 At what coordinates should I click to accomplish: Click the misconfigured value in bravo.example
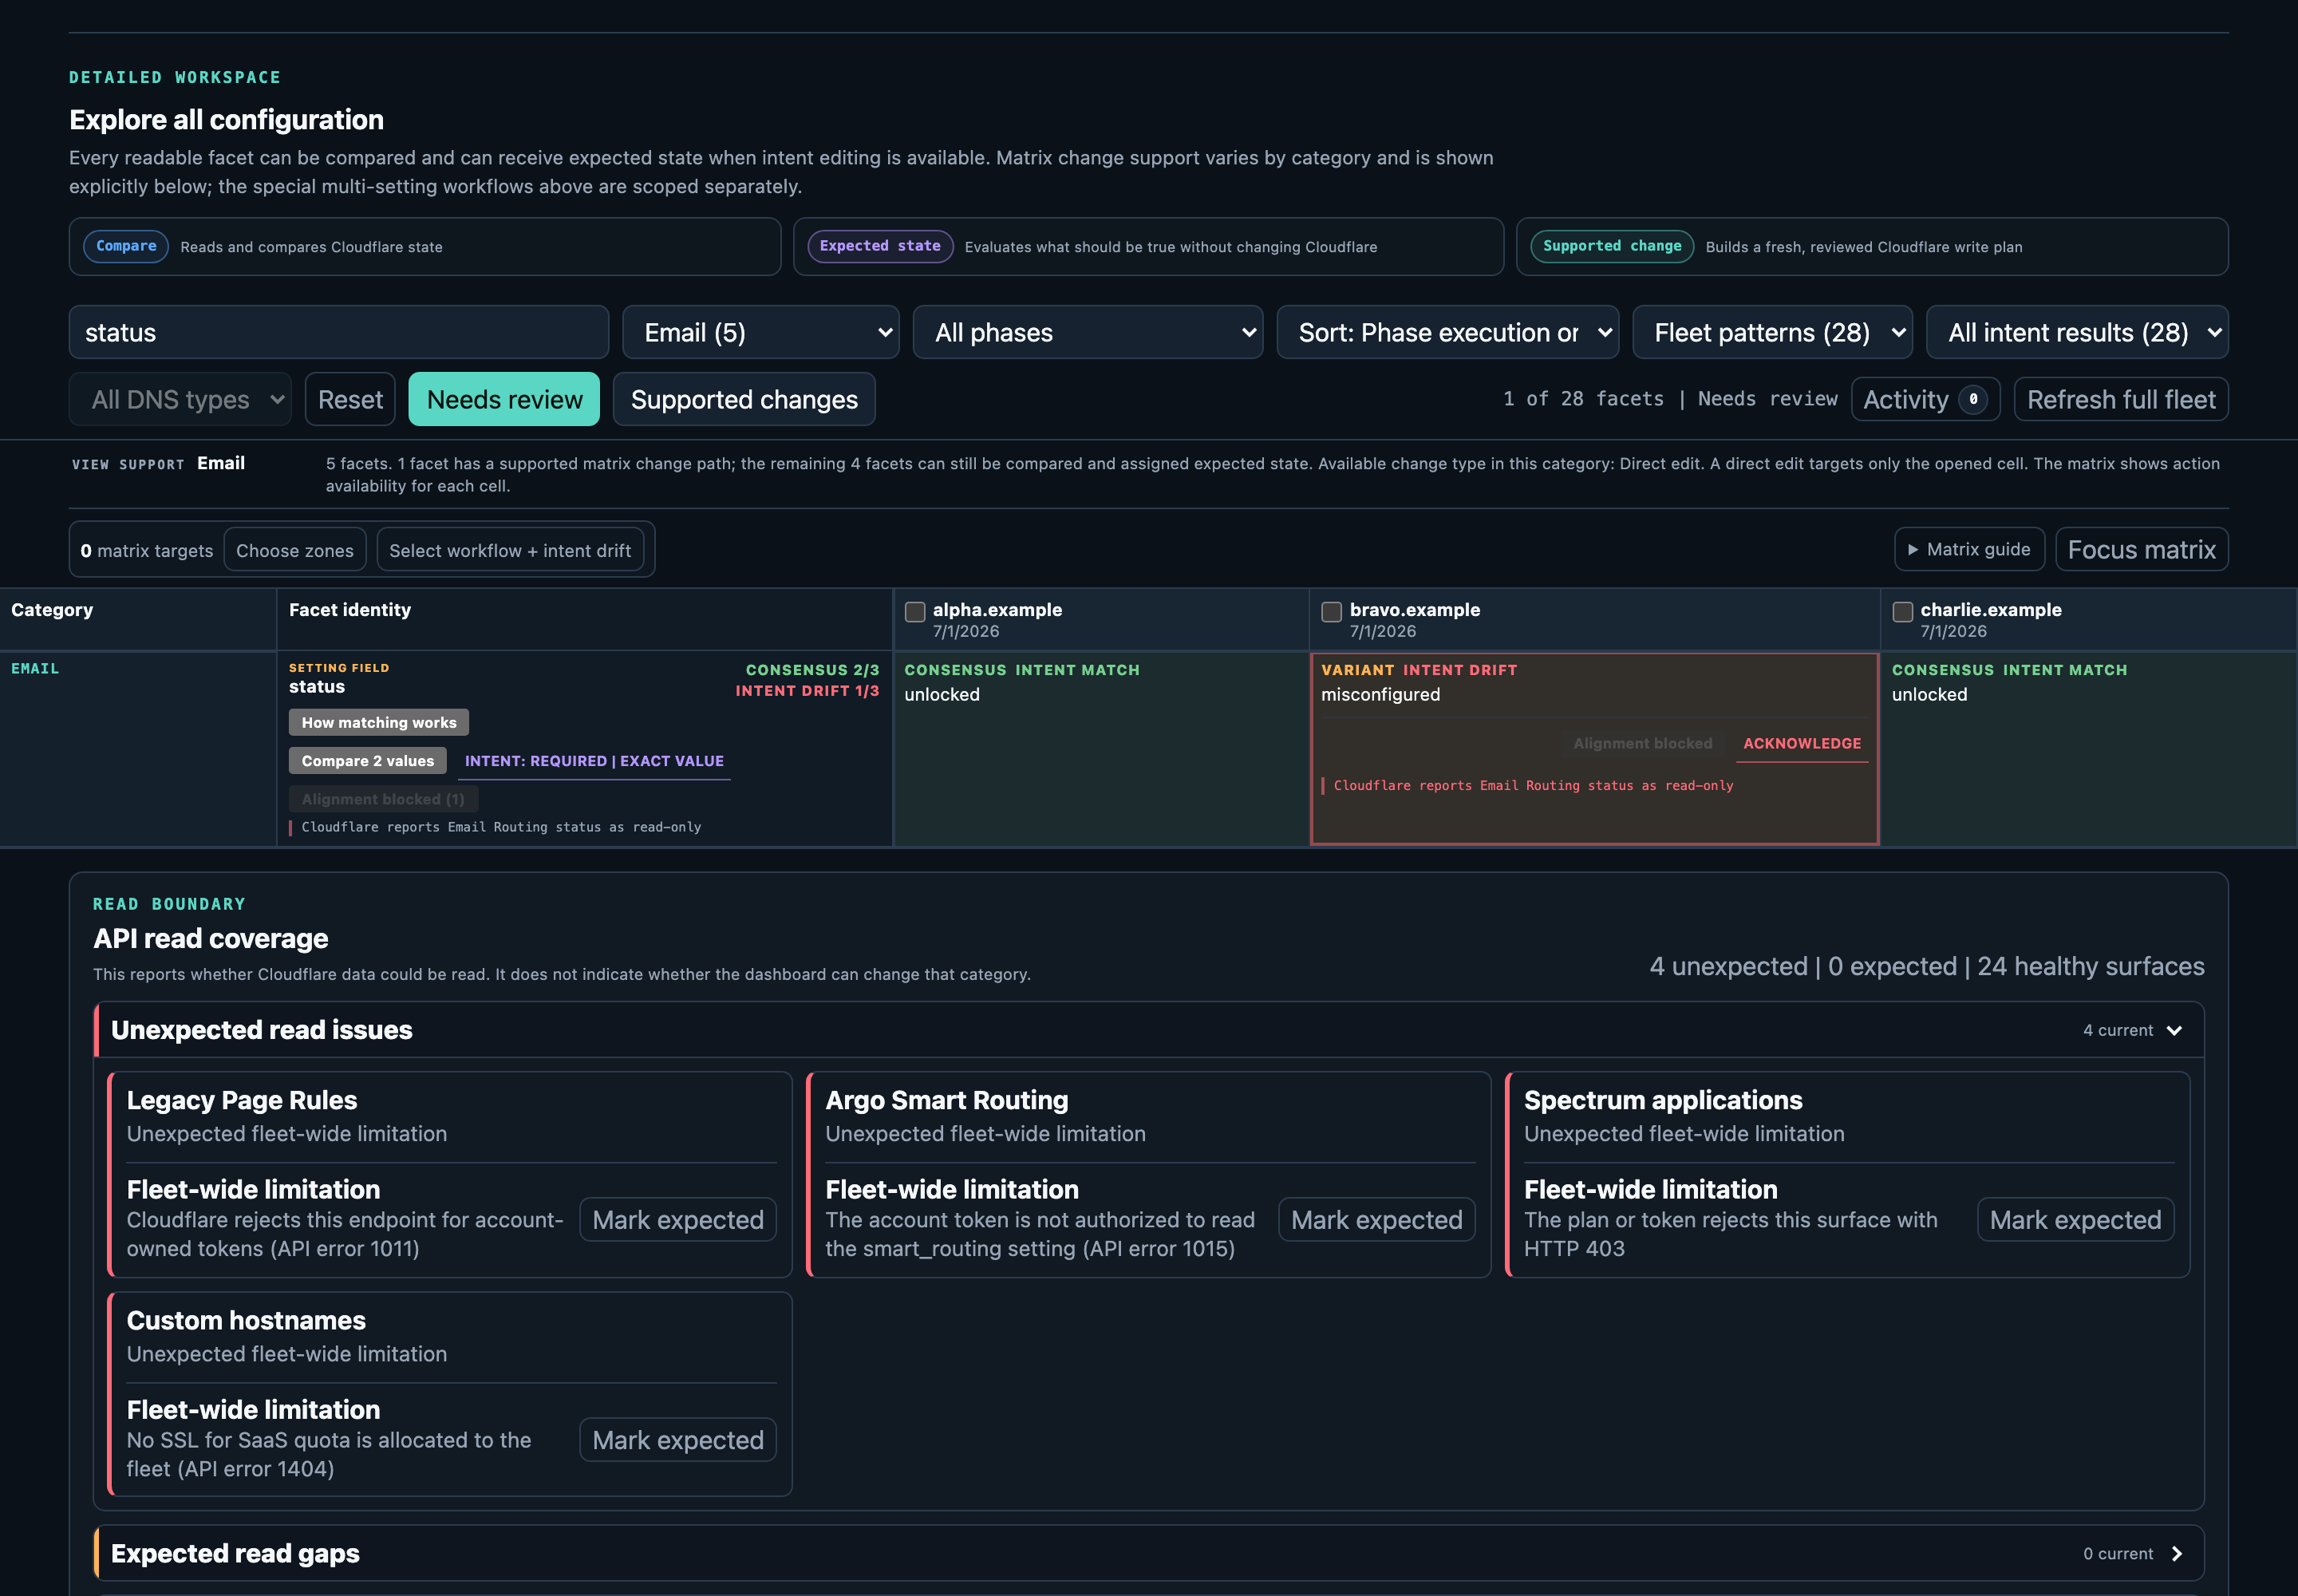[x=1380, y=694]
